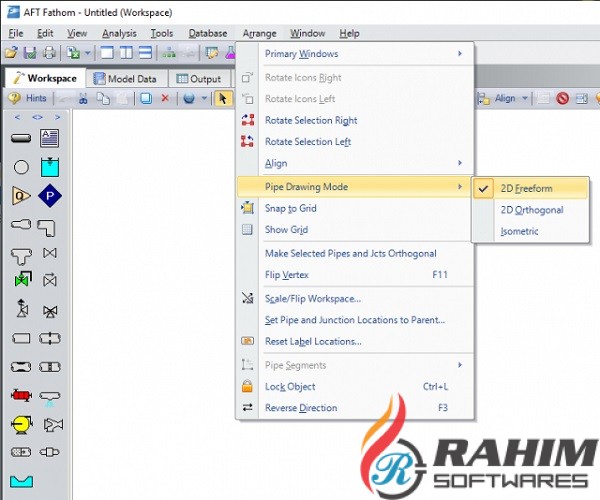Image resolution: width=600 pixels, height=500 pixels.
Task: Choose Rotate Selection Left
Action: (355, 142)
